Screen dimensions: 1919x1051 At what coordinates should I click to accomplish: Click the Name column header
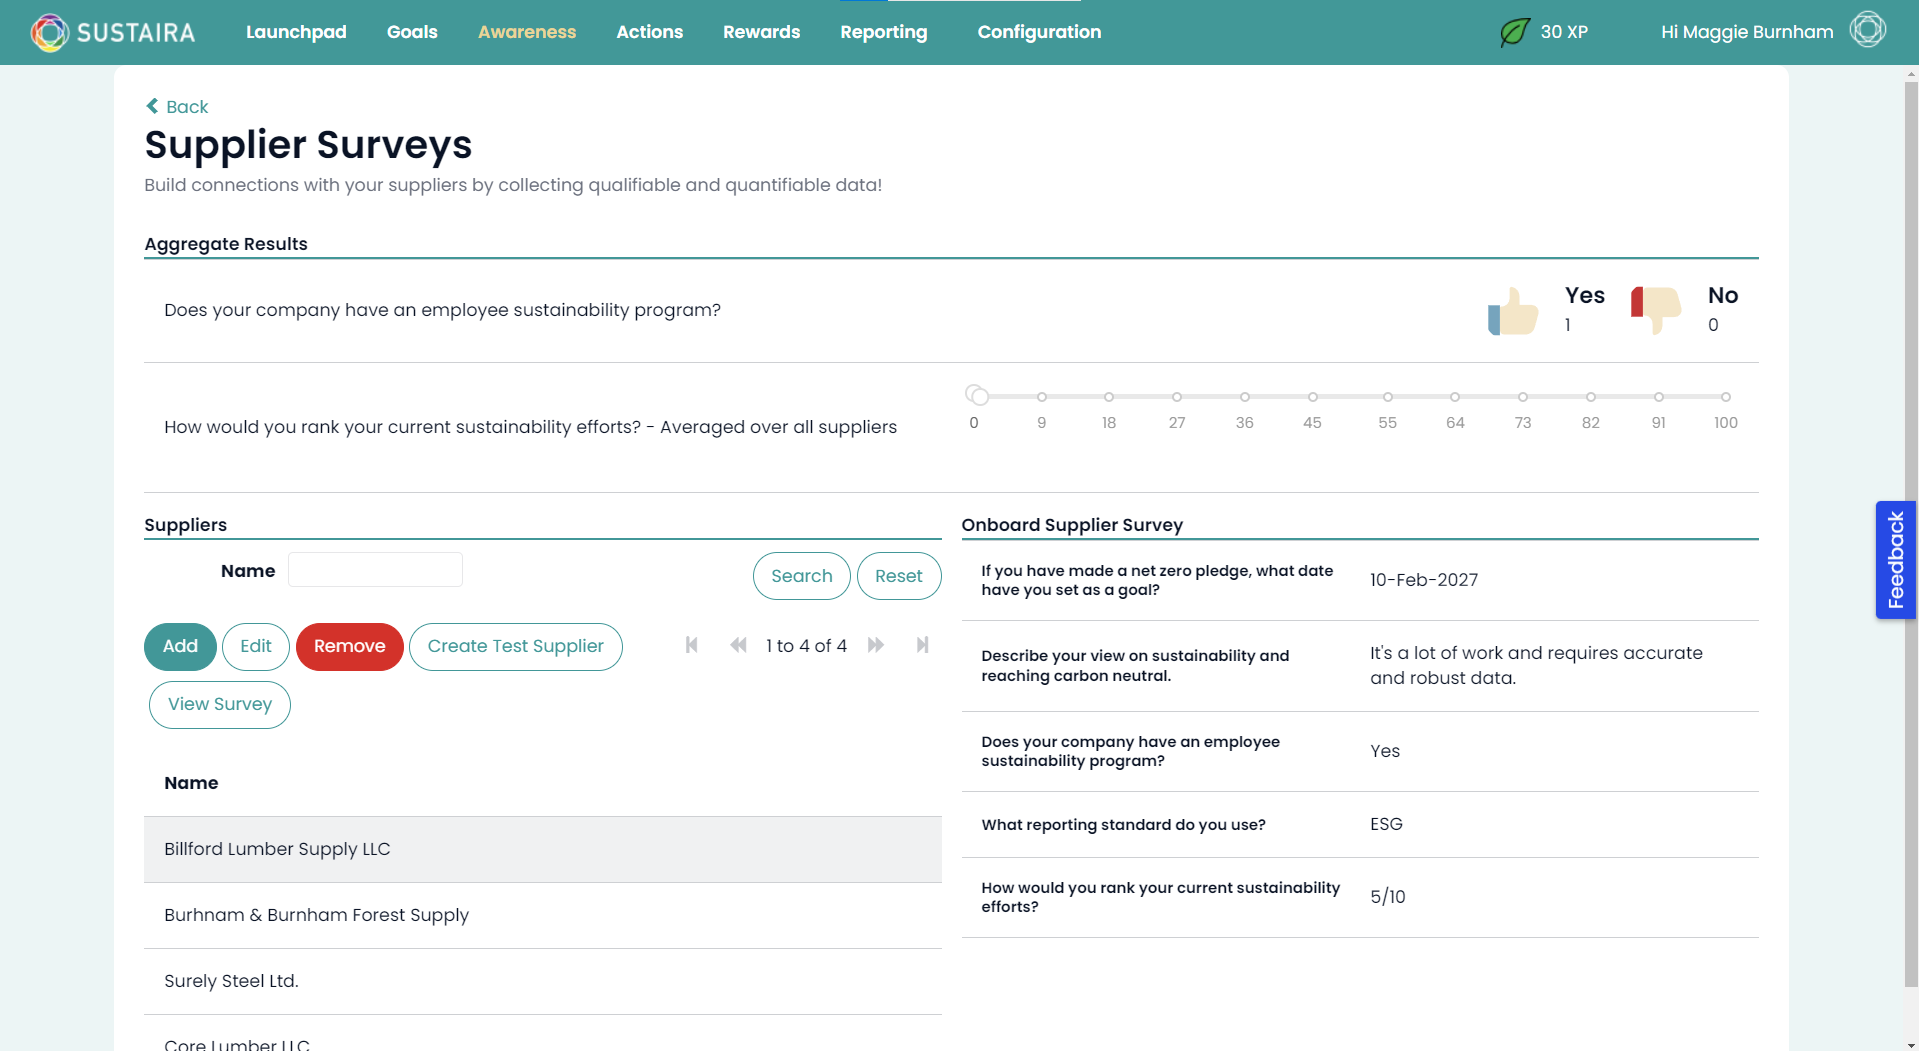click(191, 783)
